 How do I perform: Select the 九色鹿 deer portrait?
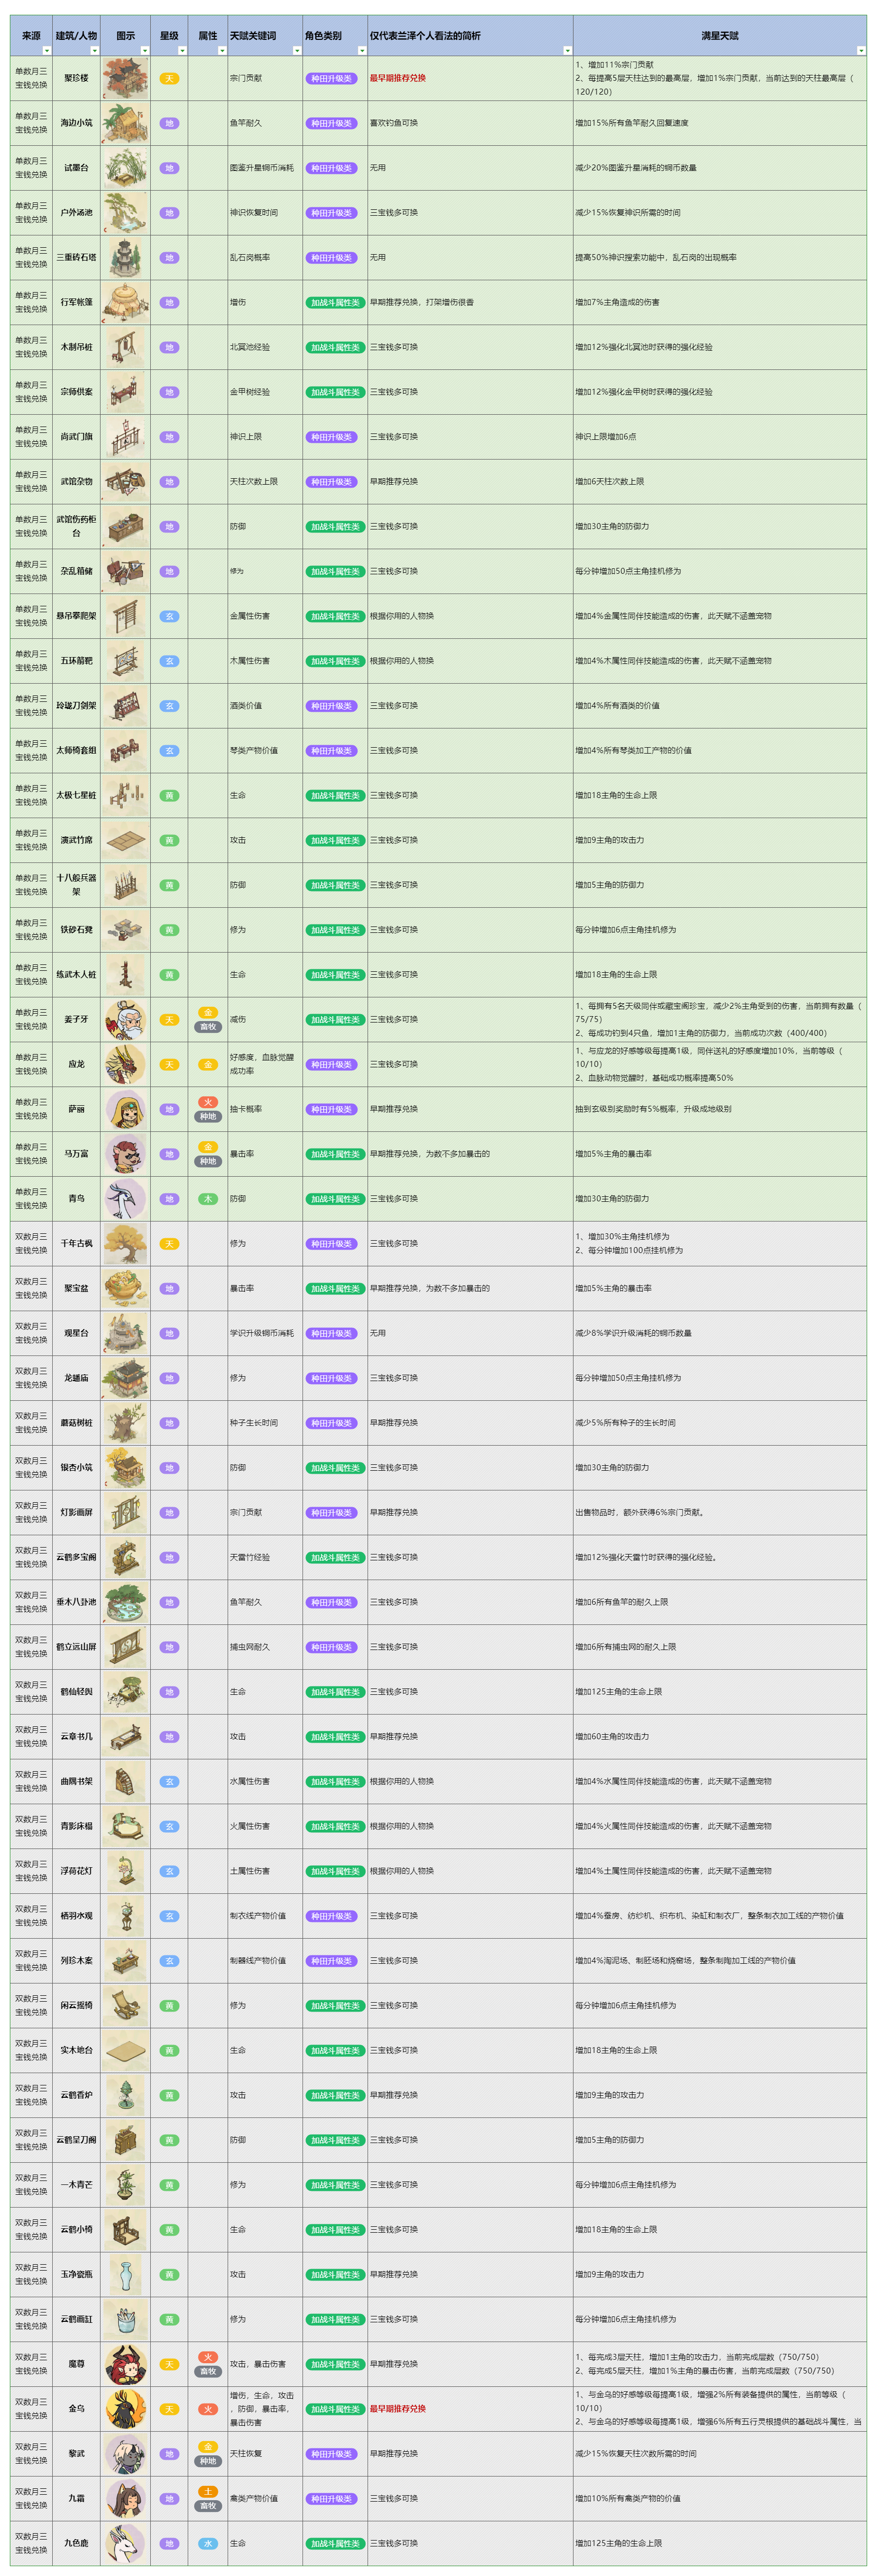pos(125,2543)
